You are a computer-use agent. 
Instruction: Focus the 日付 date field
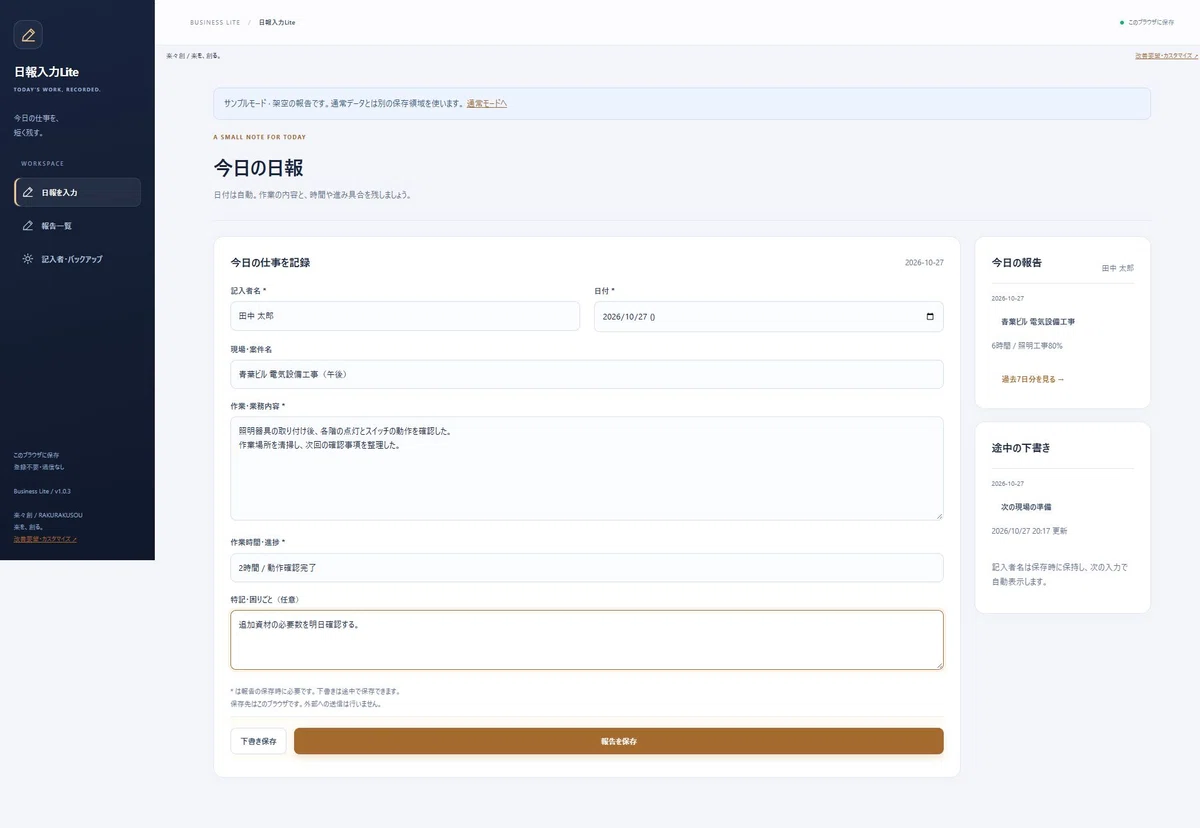point(769,316)
